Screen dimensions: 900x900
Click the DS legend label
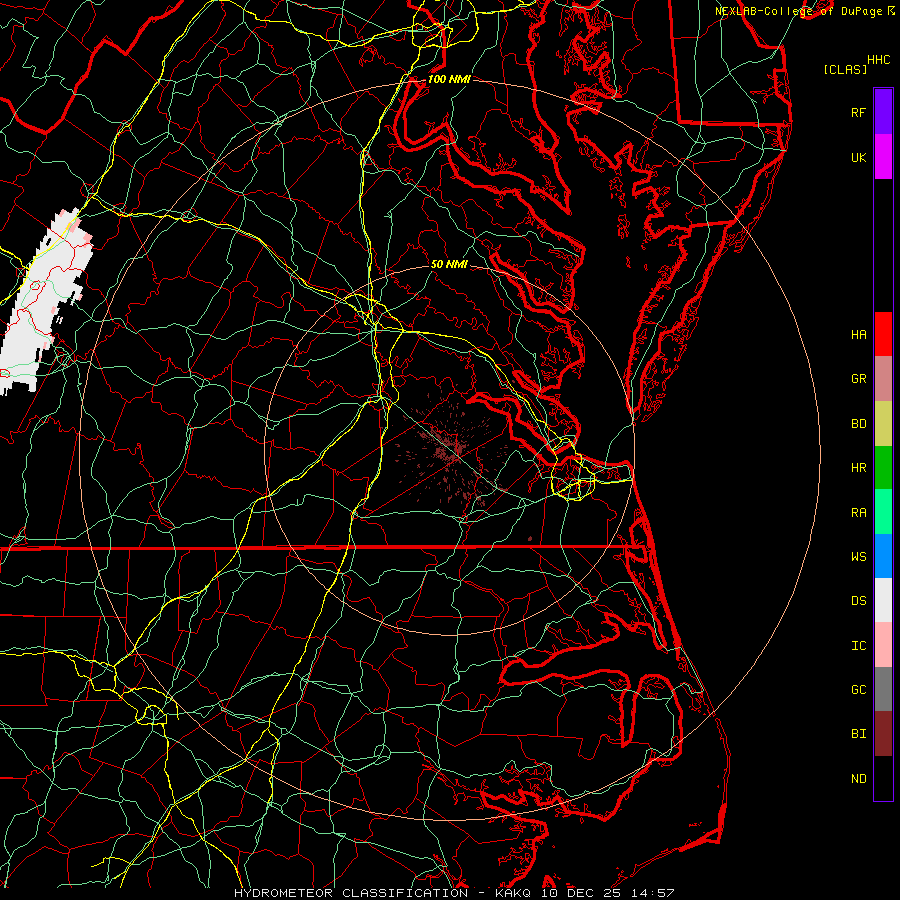click(858, 601)
